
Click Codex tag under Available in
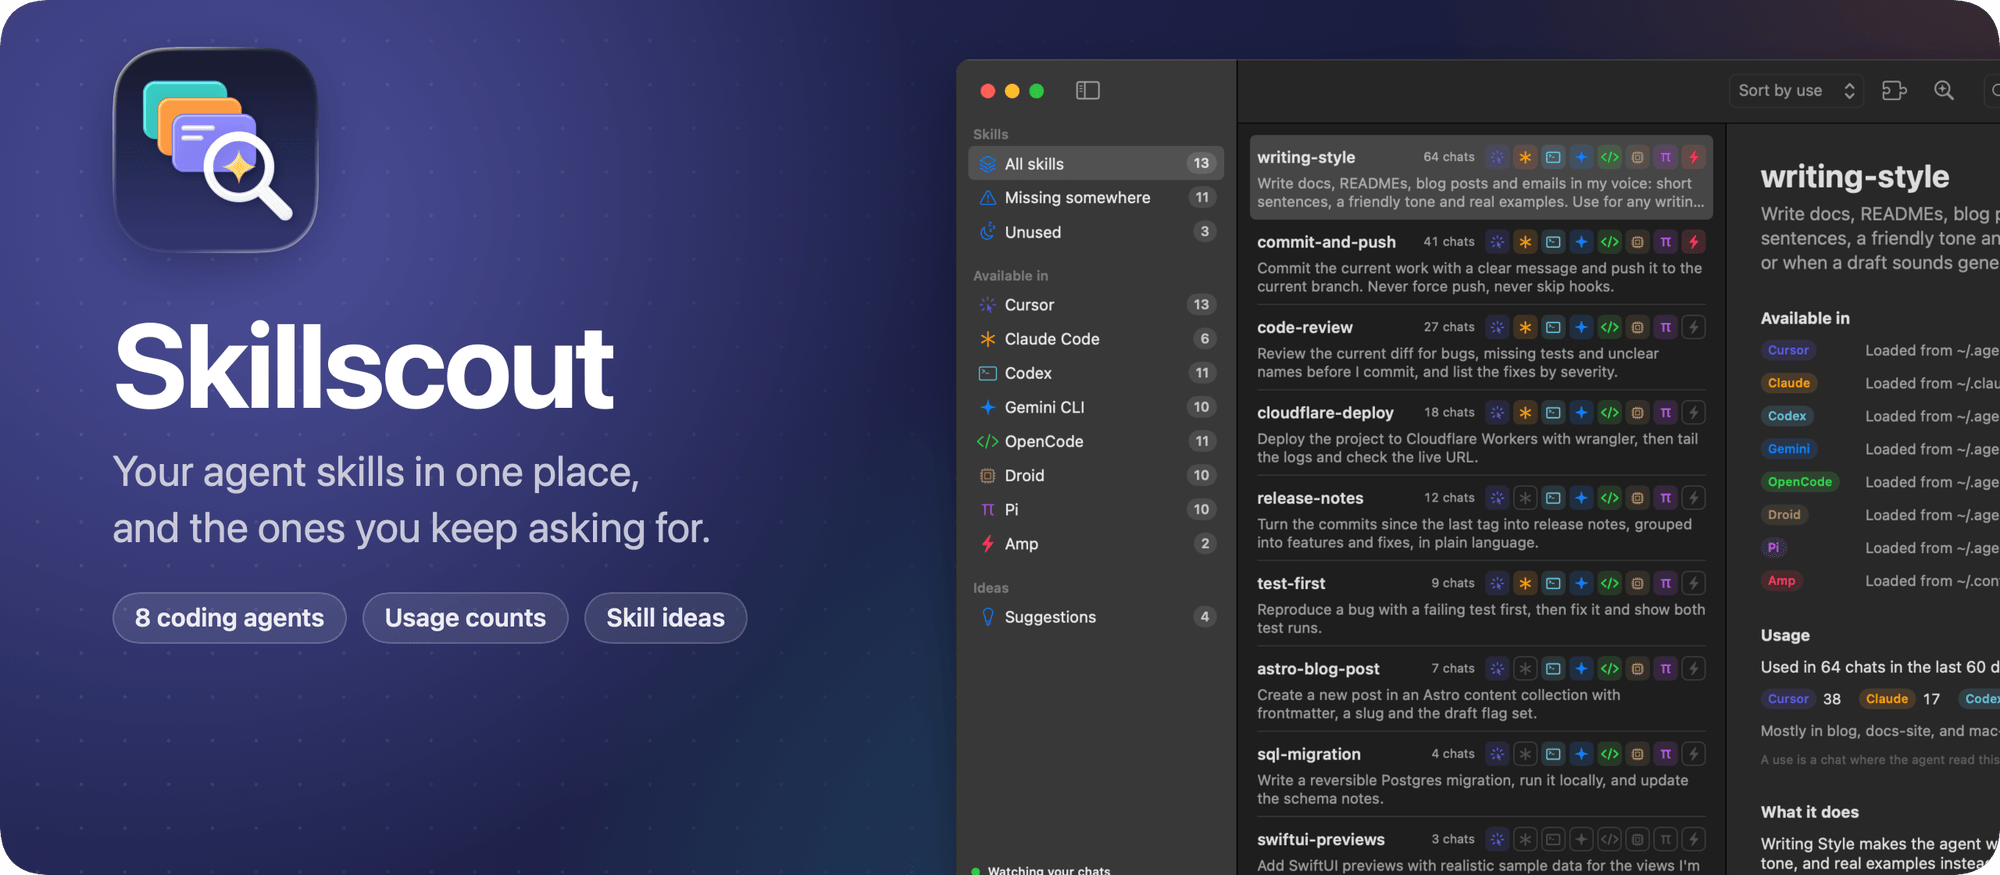coord(1787,416)
